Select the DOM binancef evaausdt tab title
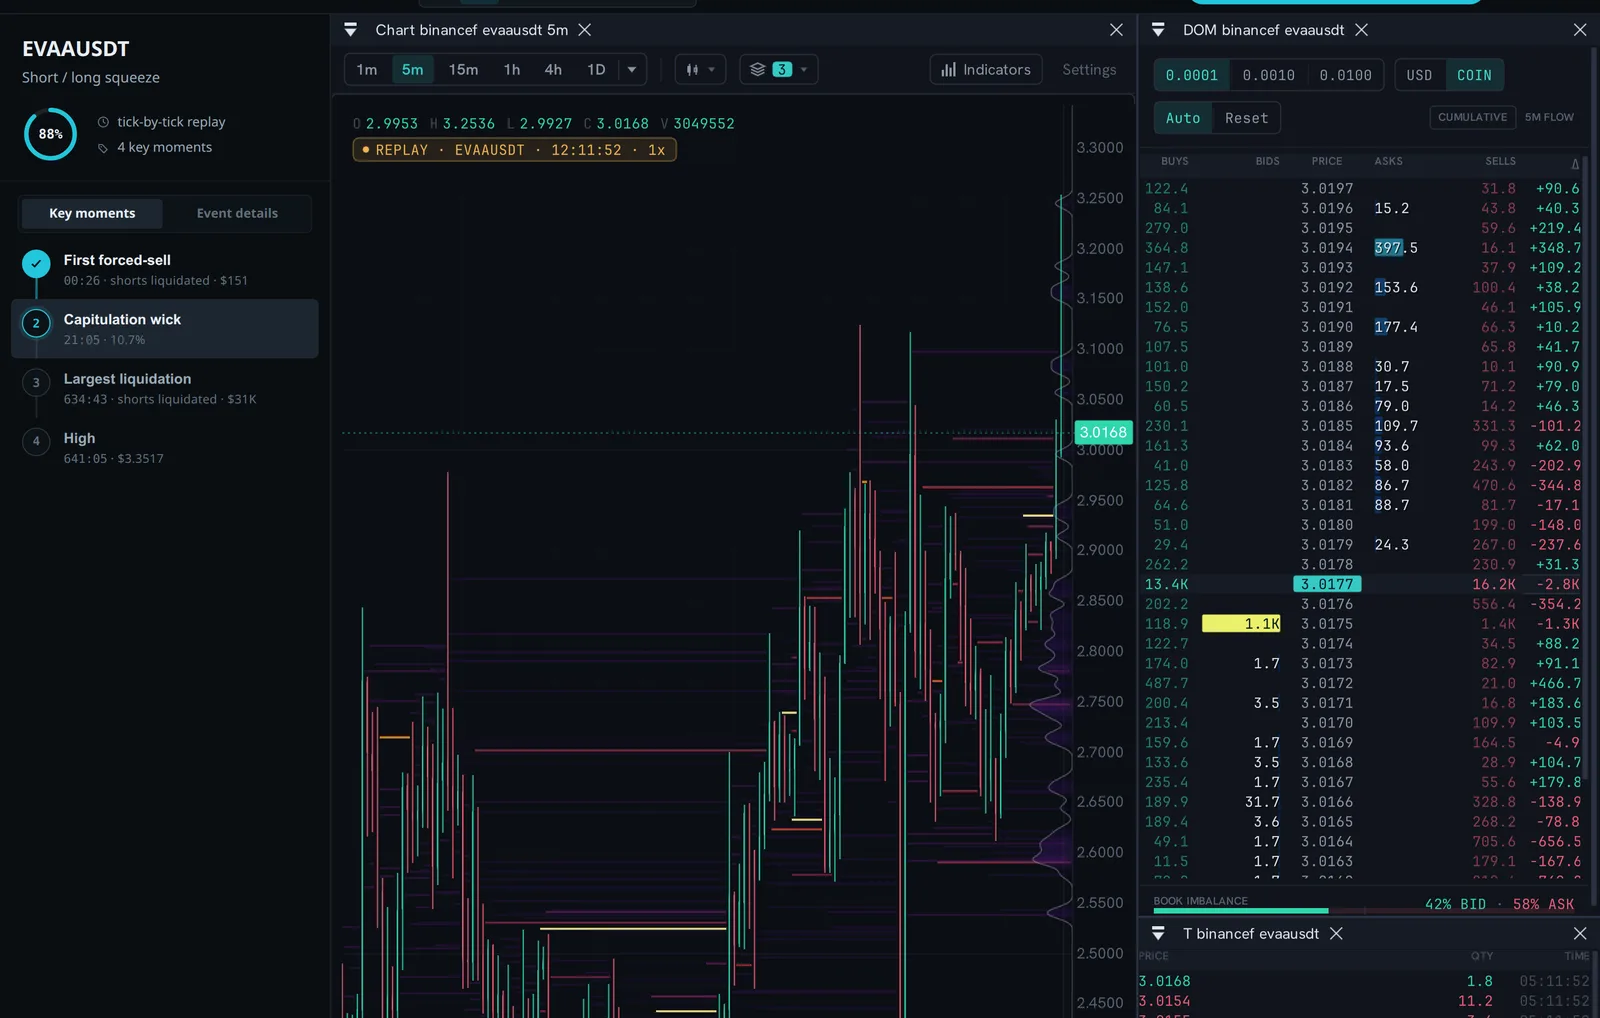 coord(1263,30)
